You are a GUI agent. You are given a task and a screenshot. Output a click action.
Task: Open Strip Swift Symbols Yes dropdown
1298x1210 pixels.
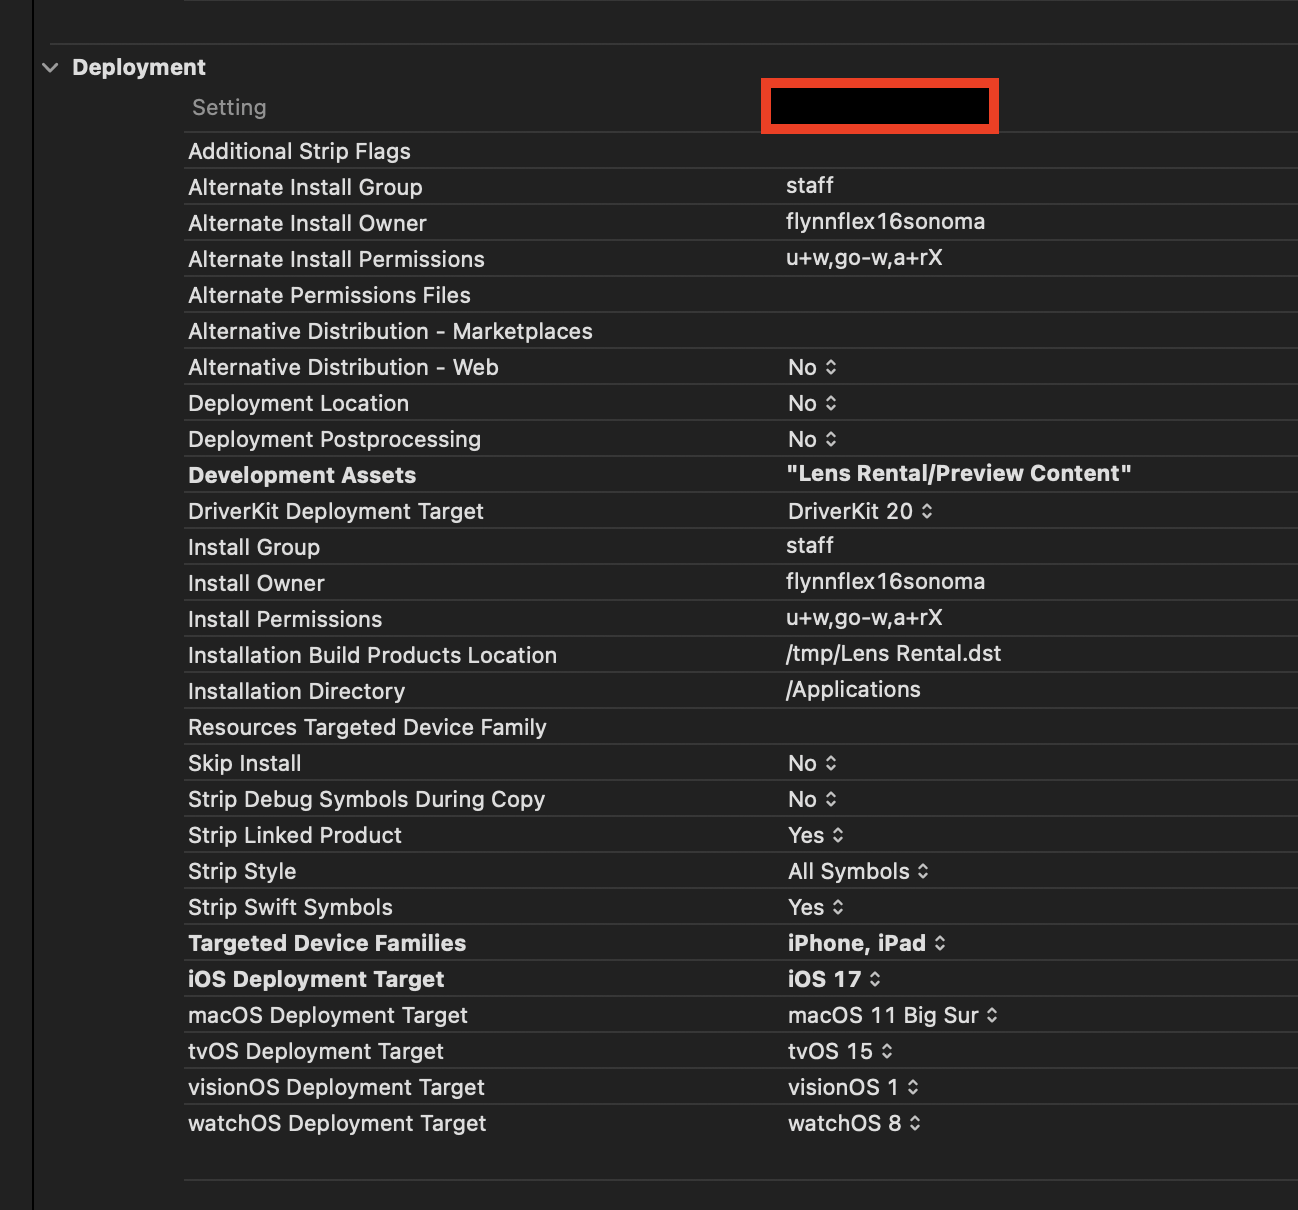(816, 908)
